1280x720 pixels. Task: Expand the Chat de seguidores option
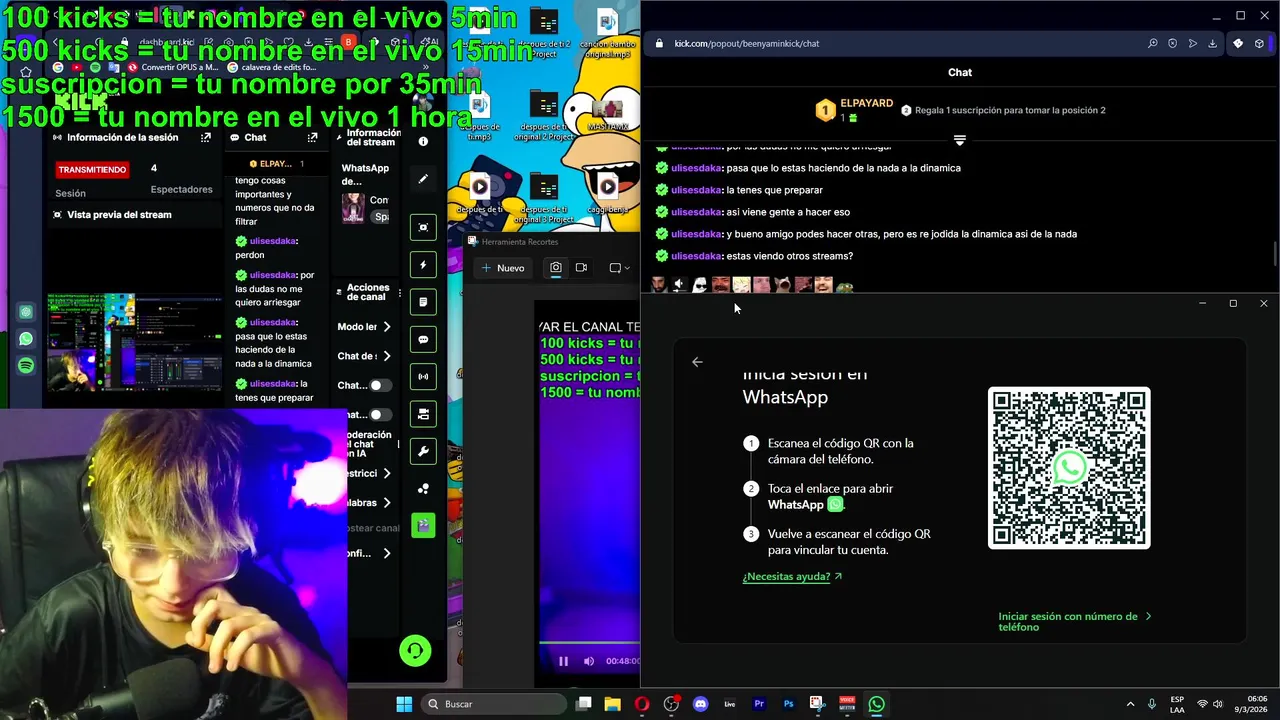[387, 356]
